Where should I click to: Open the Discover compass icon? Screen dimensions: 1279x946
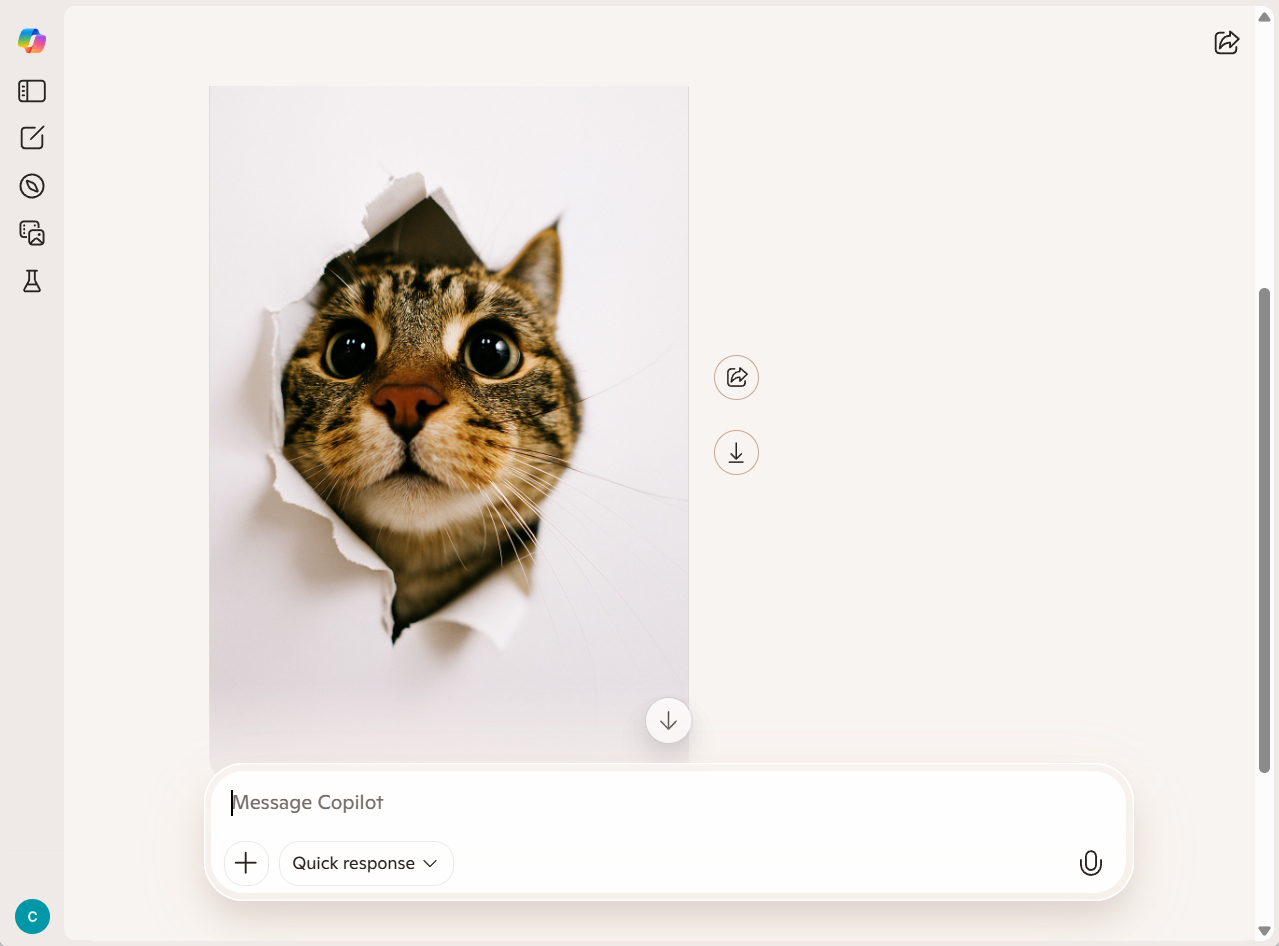[x=32, y=186]
